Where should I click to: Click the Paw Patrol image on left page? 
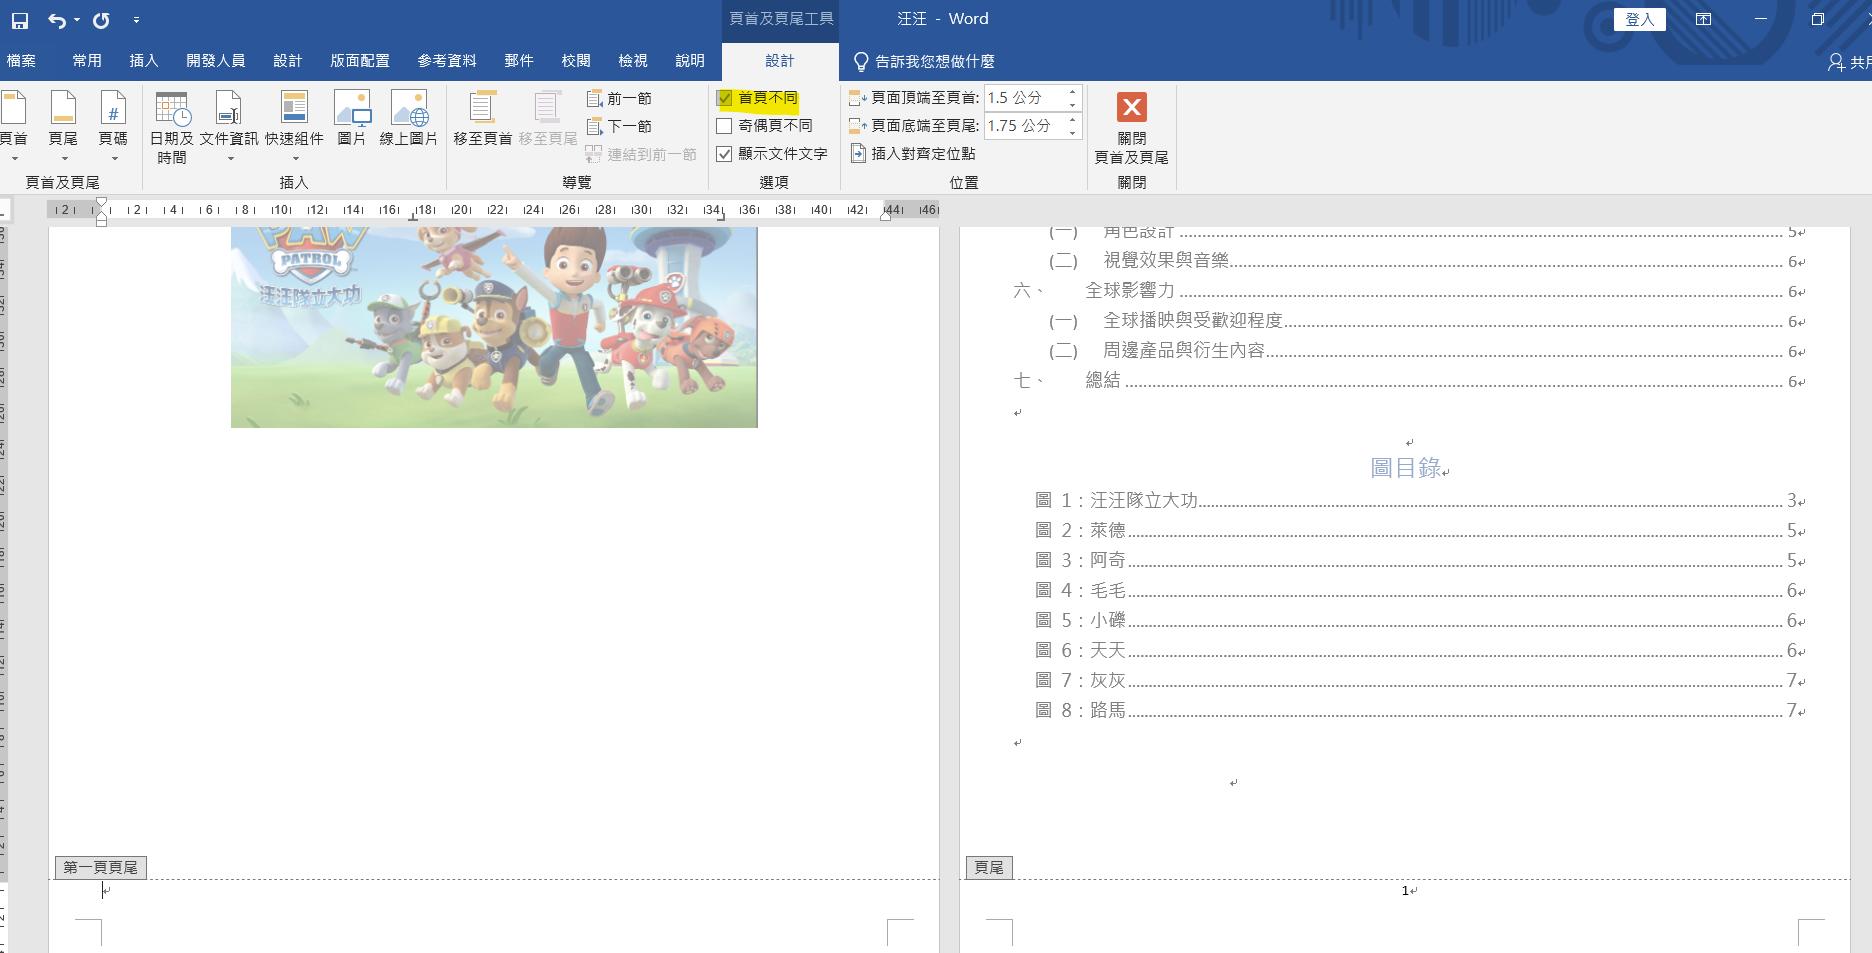tap(494, 327)
